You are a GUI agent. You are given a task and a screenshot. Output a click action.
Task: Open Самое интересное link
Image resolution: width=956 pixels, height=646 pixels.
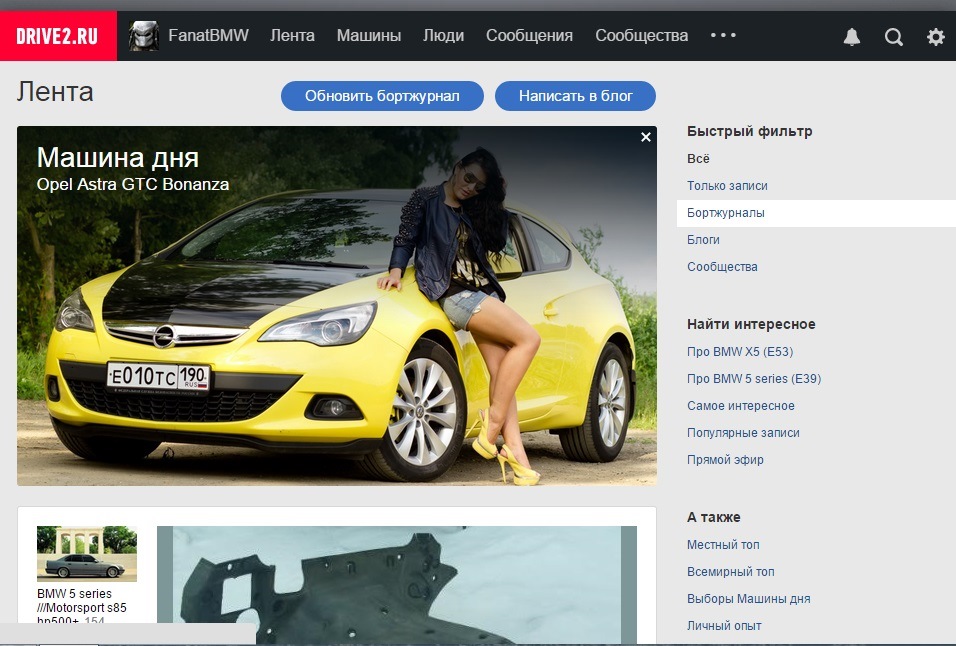tap(741, 406)
